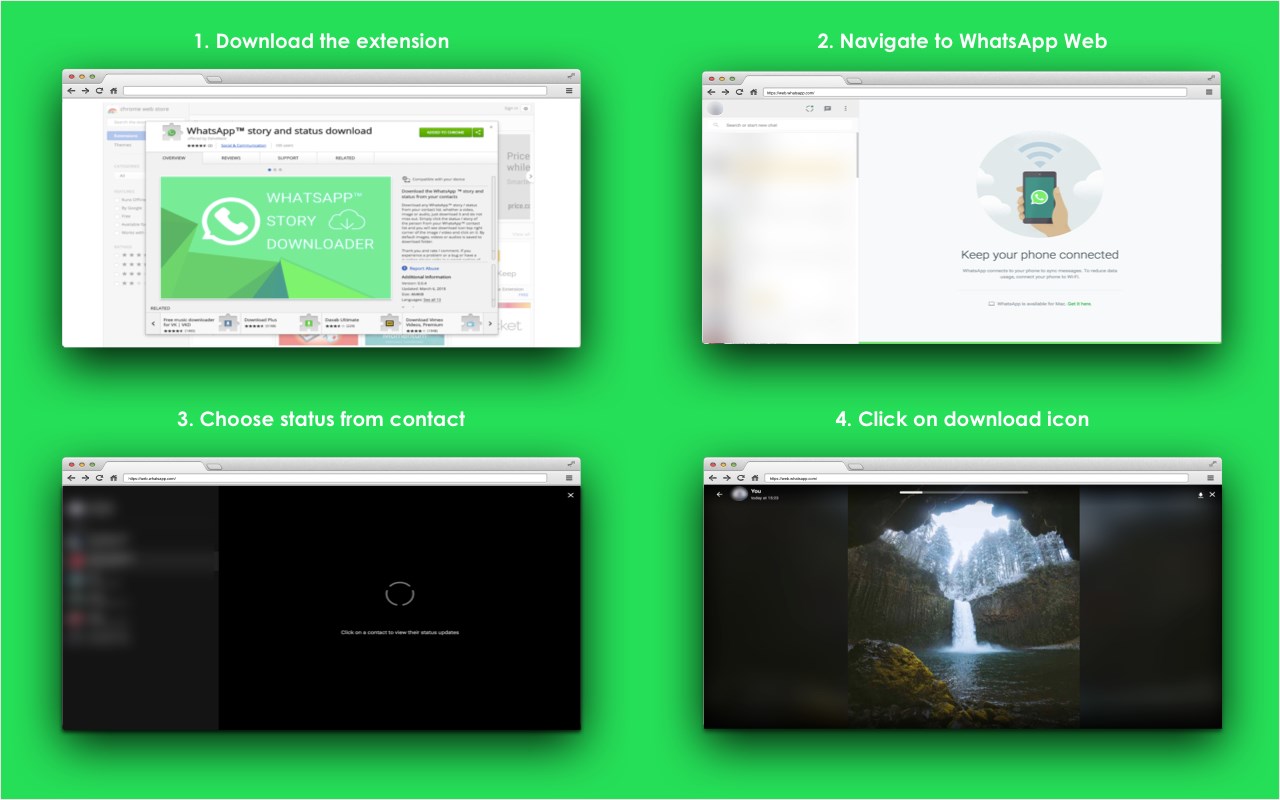Click the extension puzzle icon beside title
This screenshot has height=800, width=1280.
click(x=172, y=133)
